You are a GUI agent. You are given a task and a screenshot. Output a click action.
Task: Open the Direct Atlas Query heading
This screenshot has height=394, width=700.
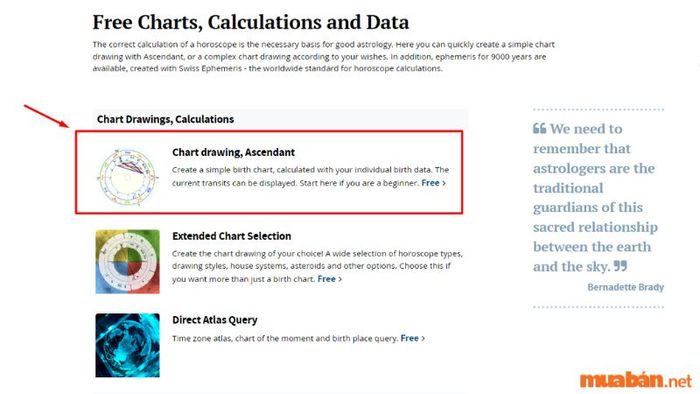coord(215,320)
